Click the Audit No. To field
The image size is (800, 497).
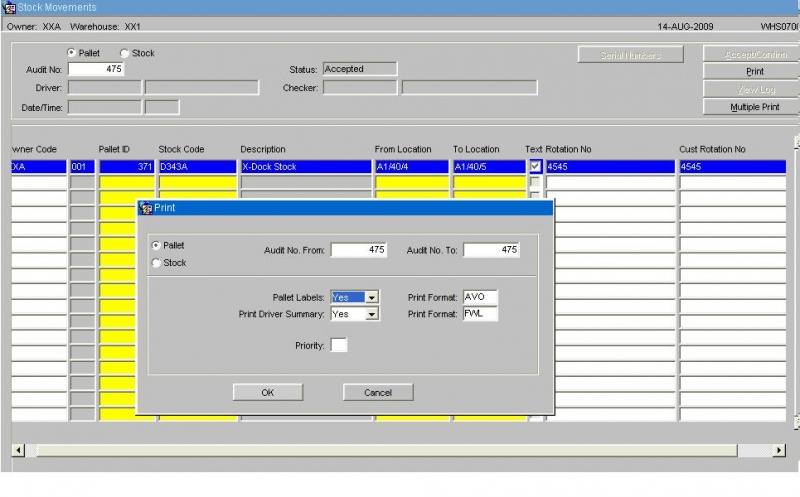491,250
